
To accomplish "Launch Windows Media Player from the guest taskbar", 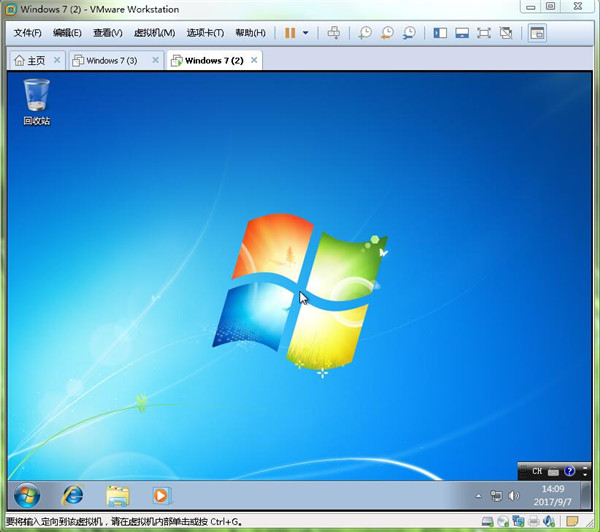I will (161, 496).
